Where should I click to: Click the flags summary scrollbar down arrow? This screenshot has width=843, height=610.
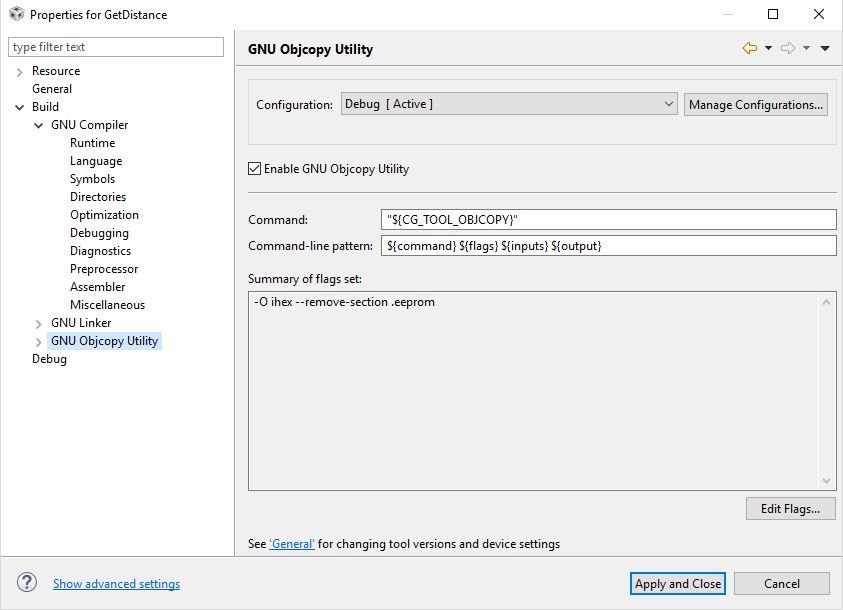(x=826, y=481)
